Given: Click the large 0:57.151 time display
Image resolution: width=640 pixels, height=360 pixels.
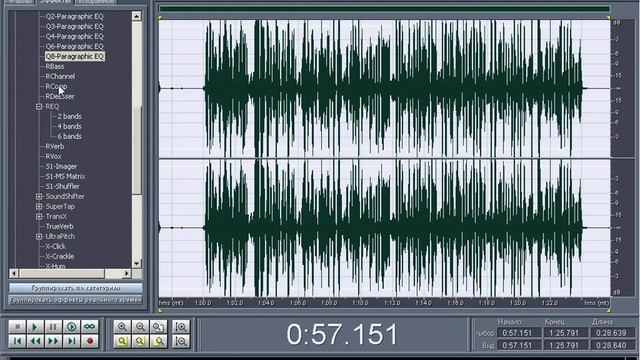Looking at the screenshot, I should point(342,334).
